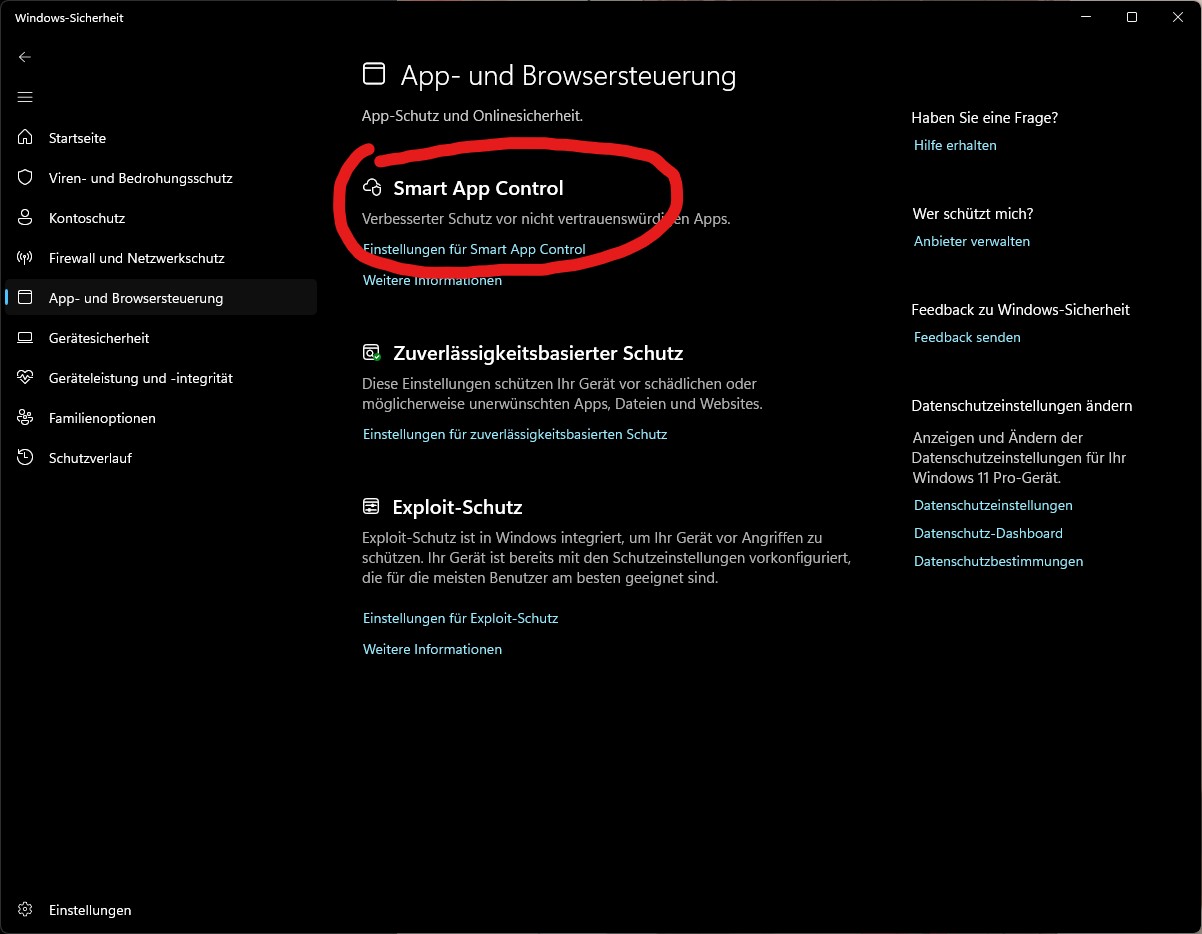Open Einstellungen für Exploit-Schutz
This screenshot has height=934, width=1202.
[460, 618]
